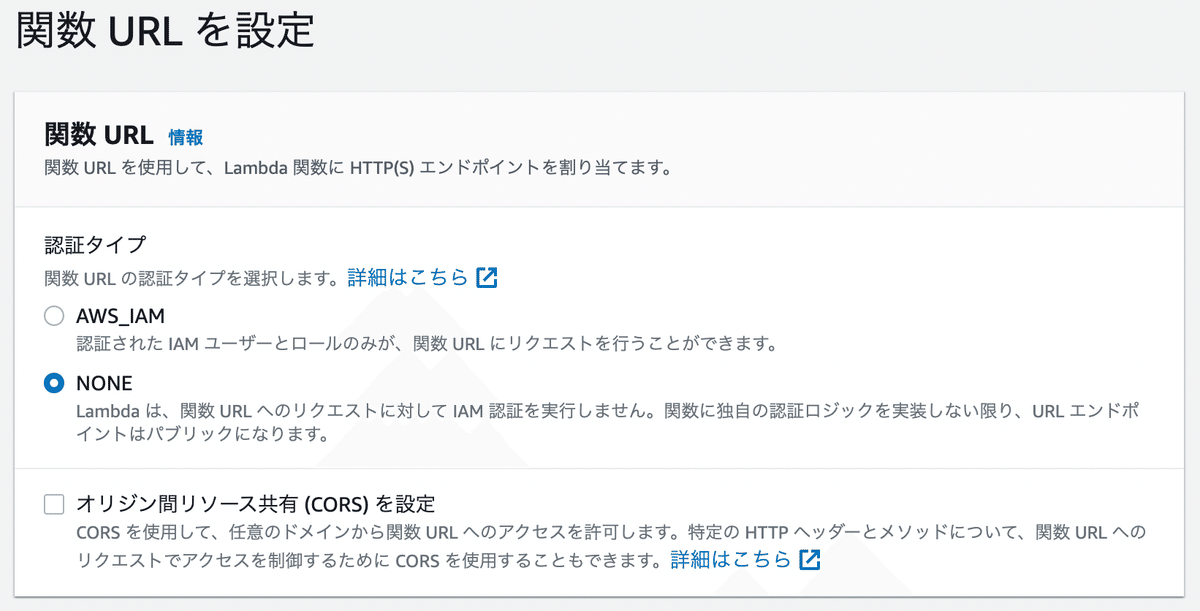Click the NONE description starting with Lambda は
The height and width of the screenshot is (611, 1200).
pos(610,422)
